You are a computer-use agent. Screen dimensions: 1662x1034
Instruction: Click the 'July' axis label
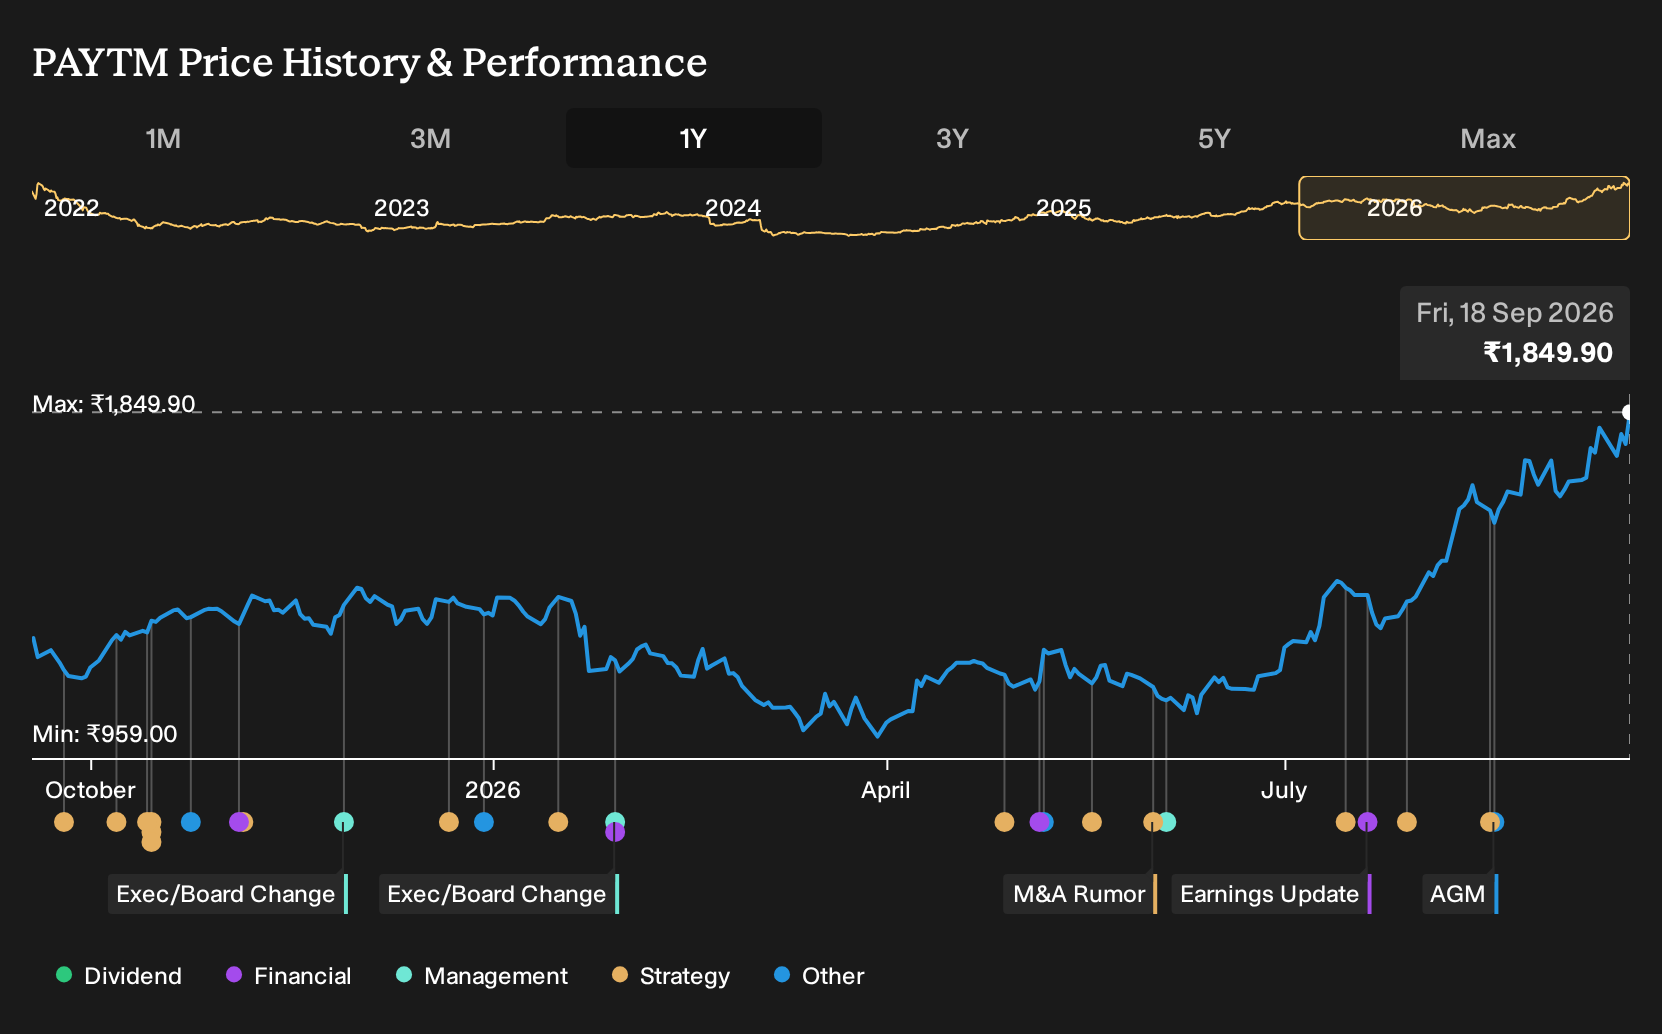point(1284,790)
